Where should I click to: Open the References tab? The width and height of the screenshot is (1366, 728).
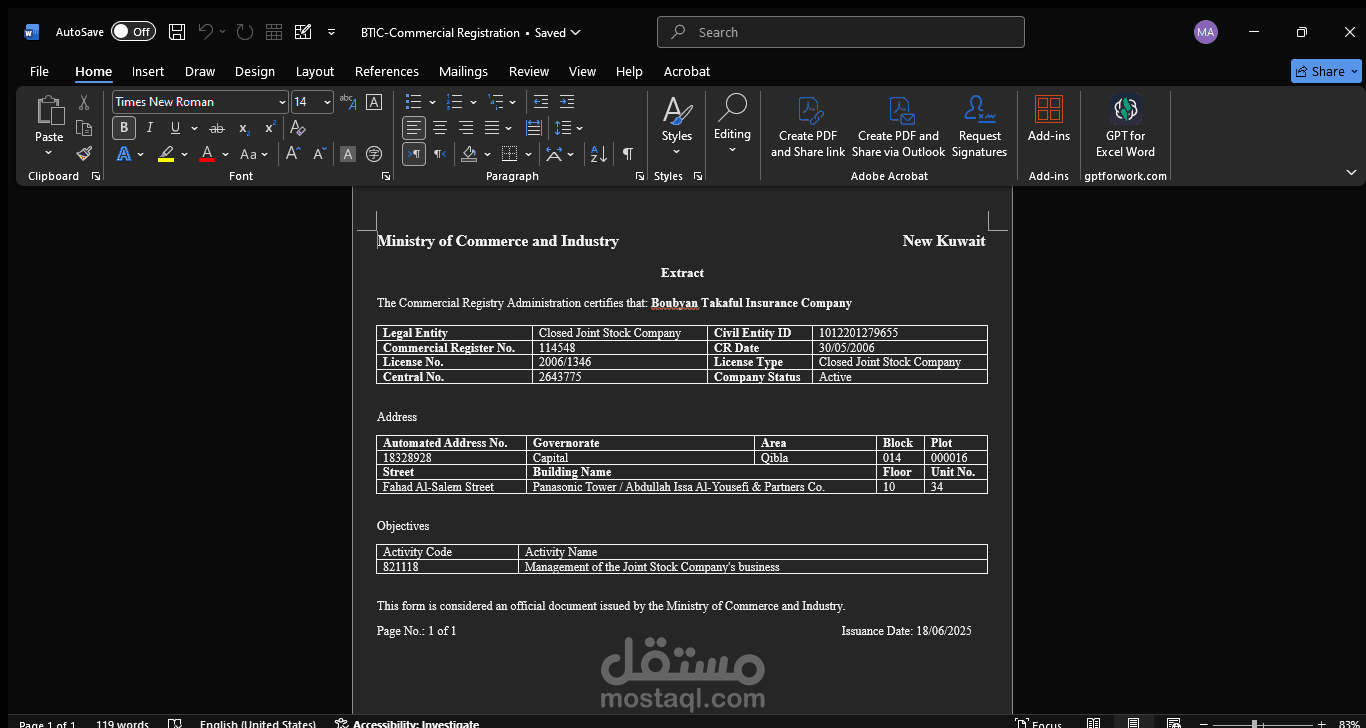tap(387, 71)
